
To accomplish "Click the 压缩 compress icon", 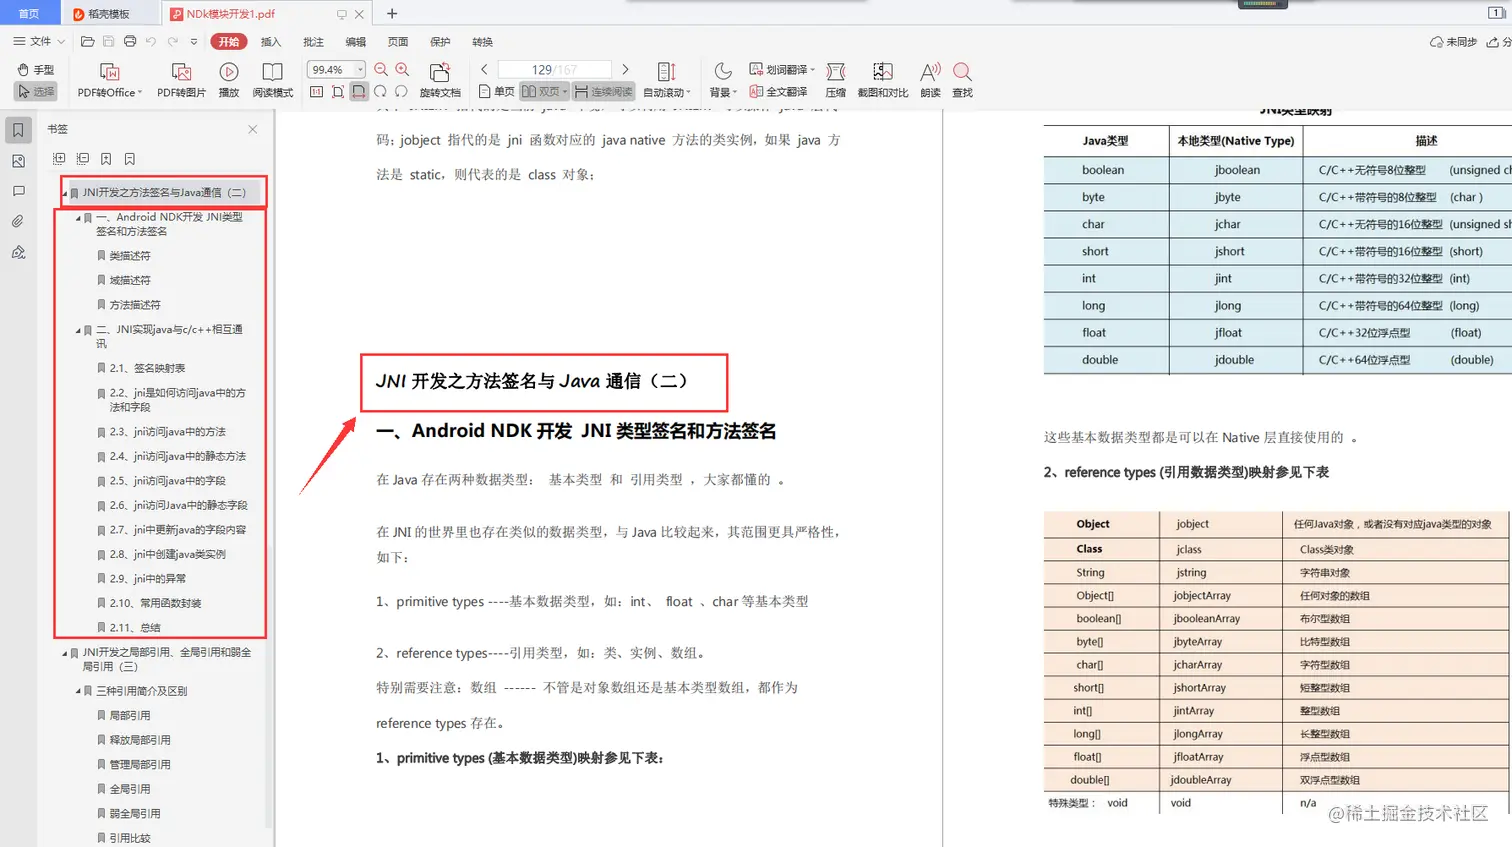I will 836,80.
